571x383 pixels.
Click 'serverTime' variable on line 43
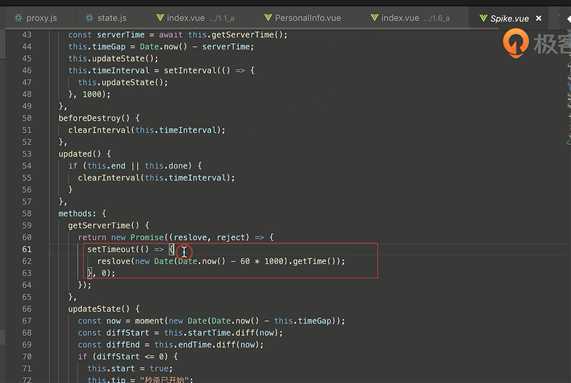pos(121,35)
